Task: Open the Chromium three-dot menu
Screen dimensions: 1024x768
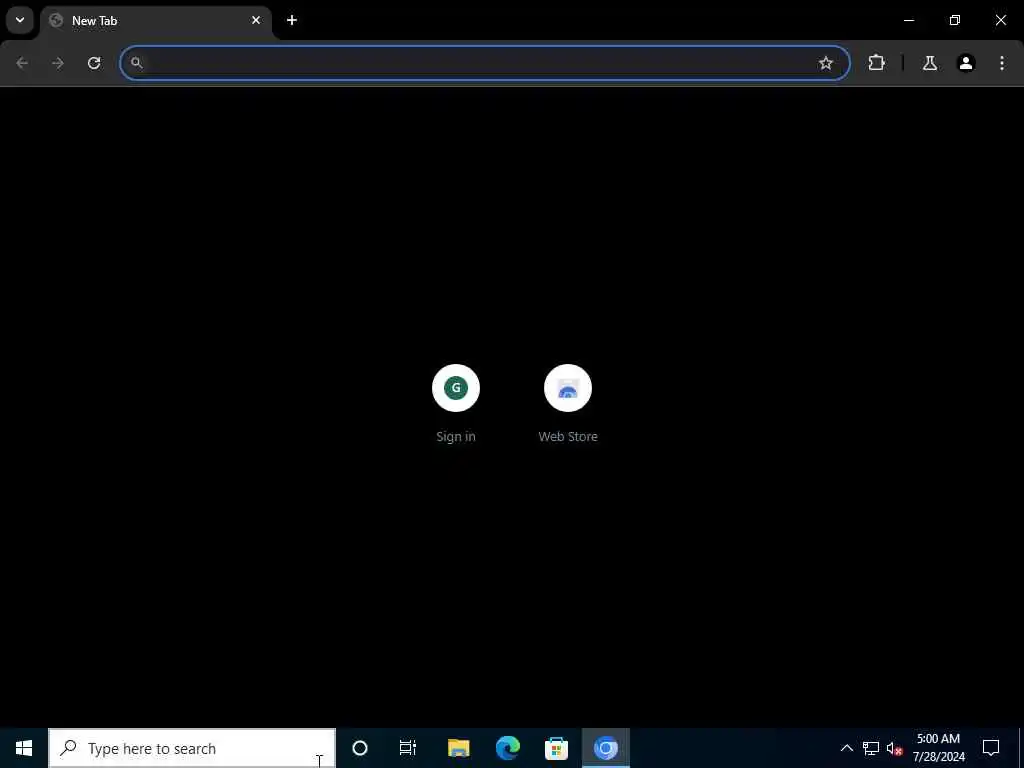Action: [1002, 63]
